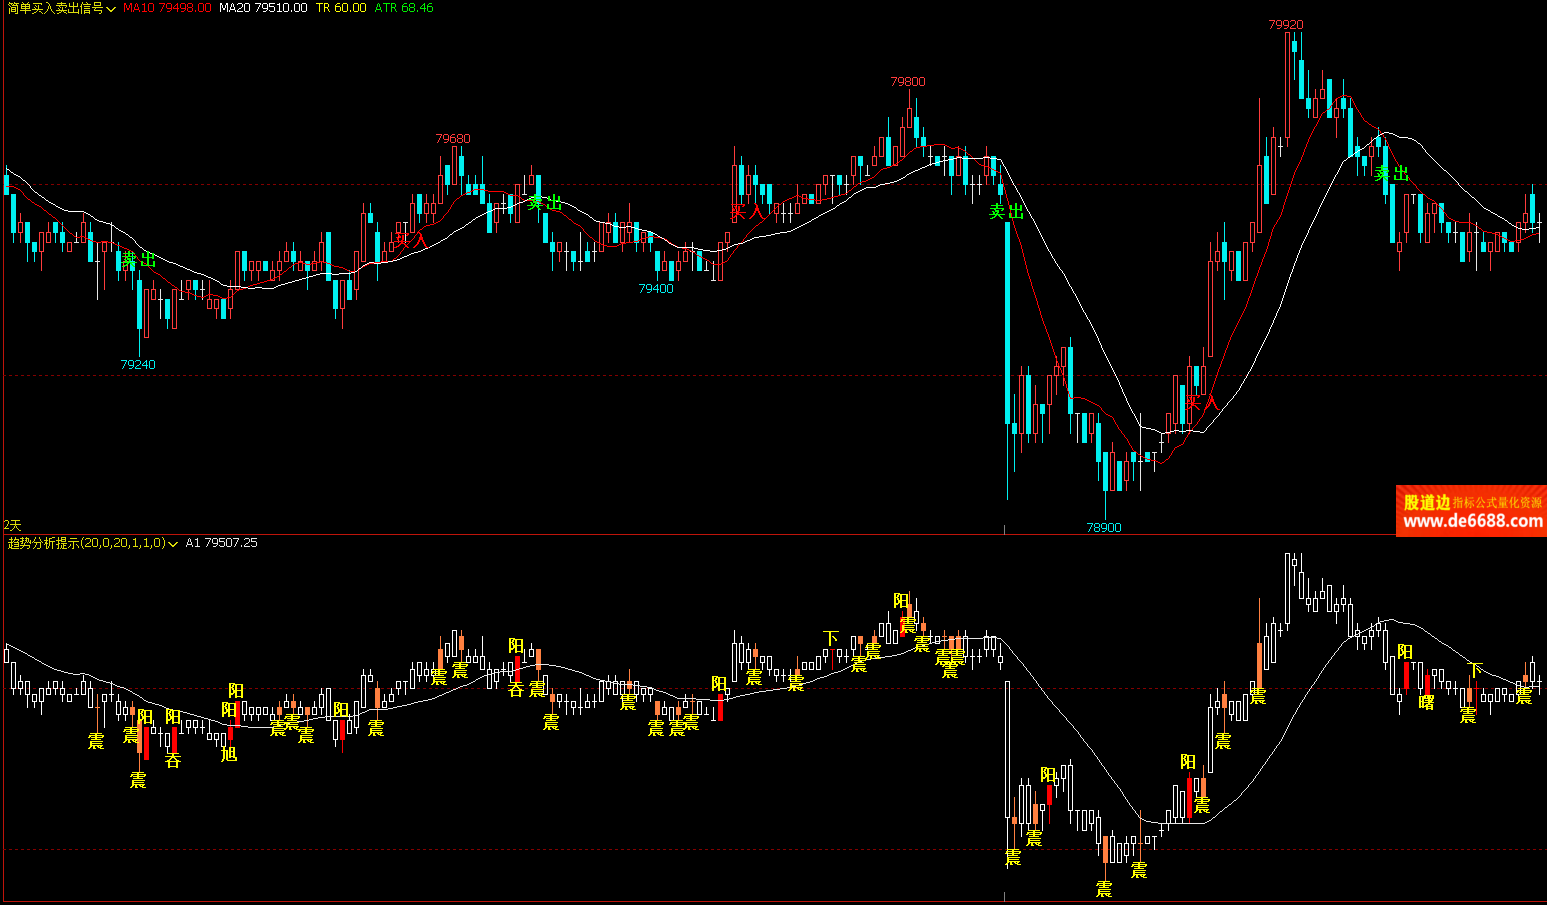This screenshot has width=1547, height=905.
Task: Click the yellow TR 60.00 readout
Action: pos(341,8)
